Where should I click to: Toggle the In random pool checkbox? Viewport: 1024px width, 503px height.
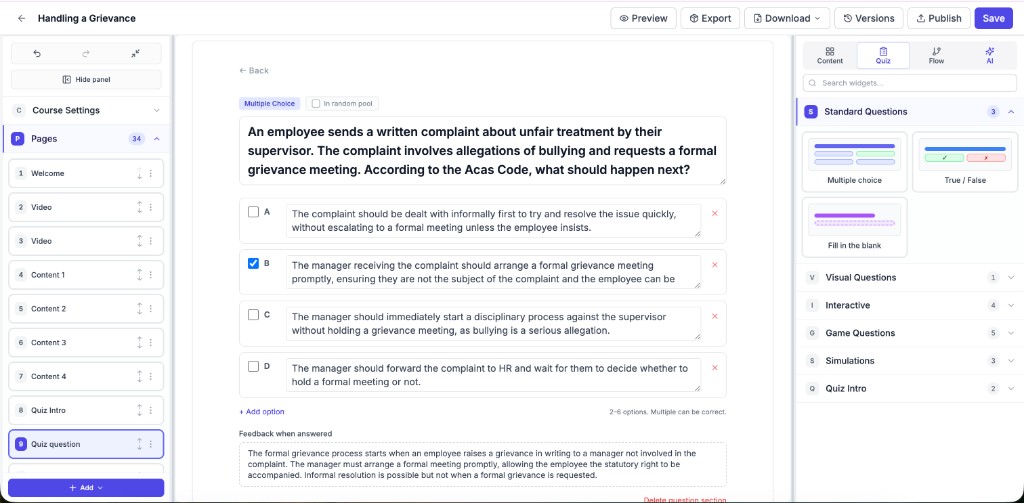click(316, 103)
